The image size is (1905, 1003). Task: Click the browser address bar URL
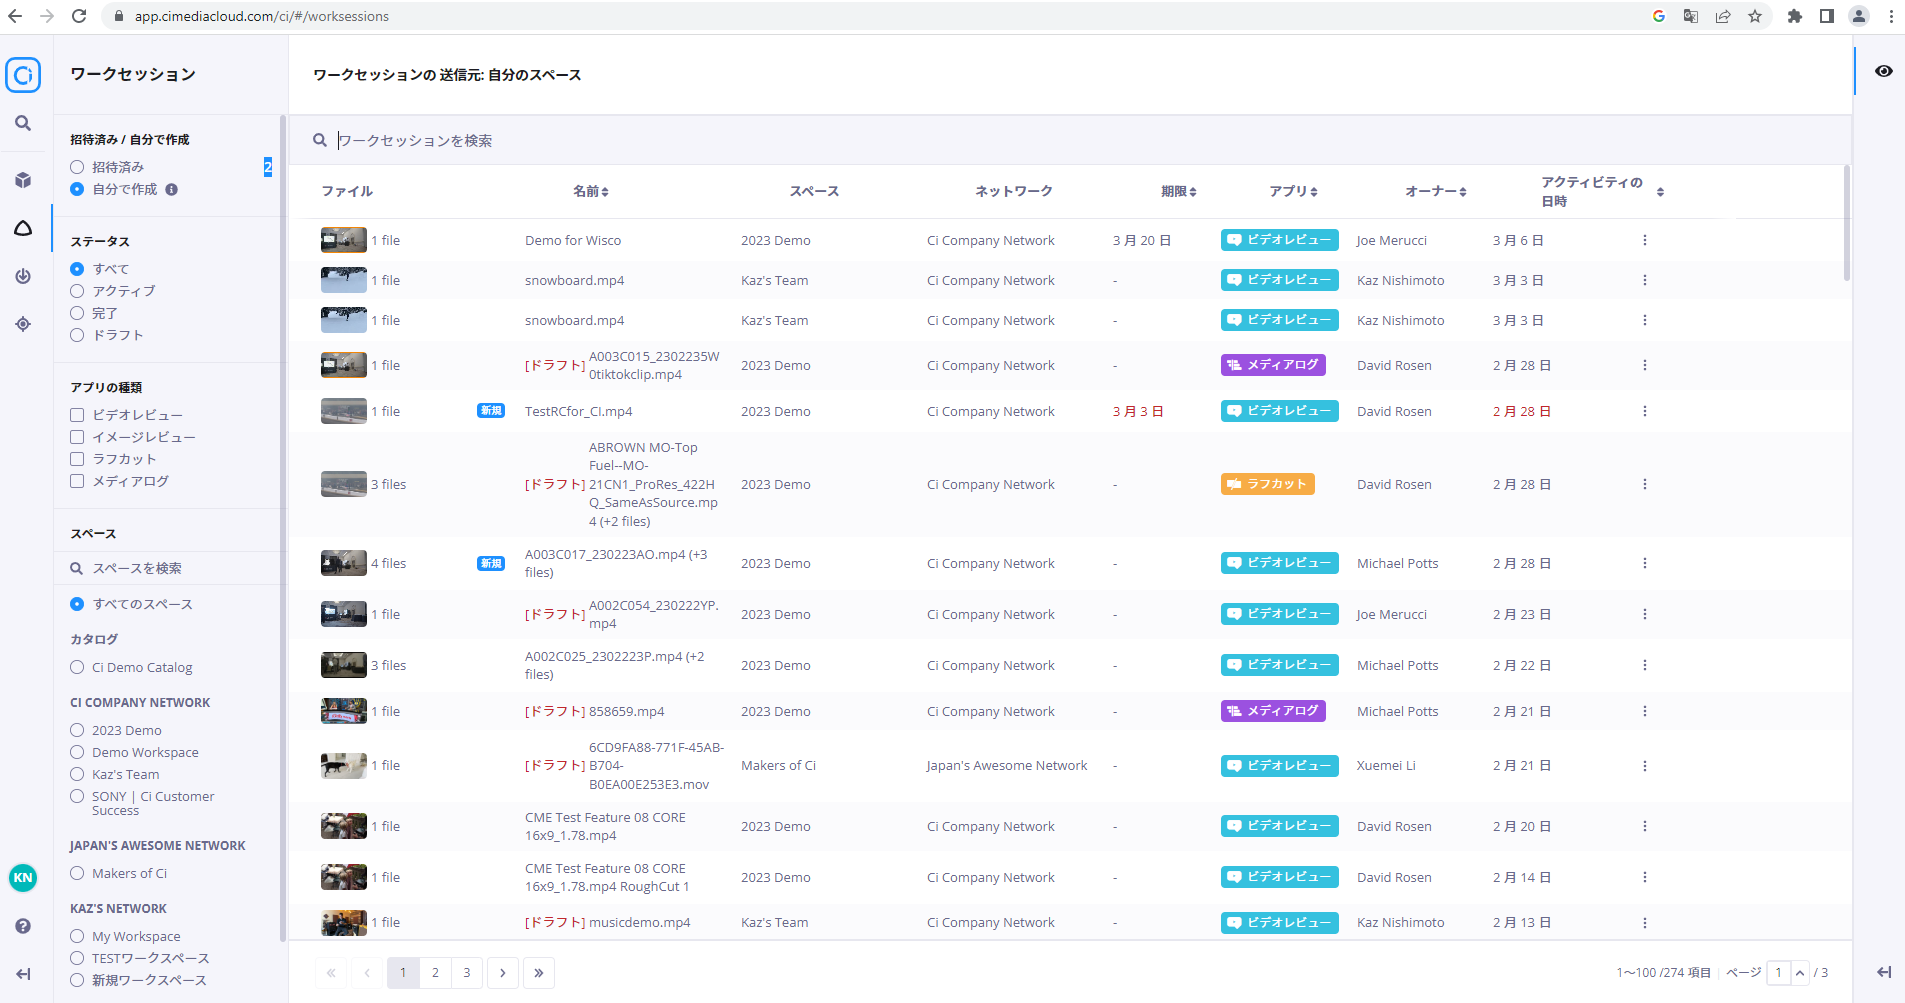pyautogui.click(x=262, y=16)
